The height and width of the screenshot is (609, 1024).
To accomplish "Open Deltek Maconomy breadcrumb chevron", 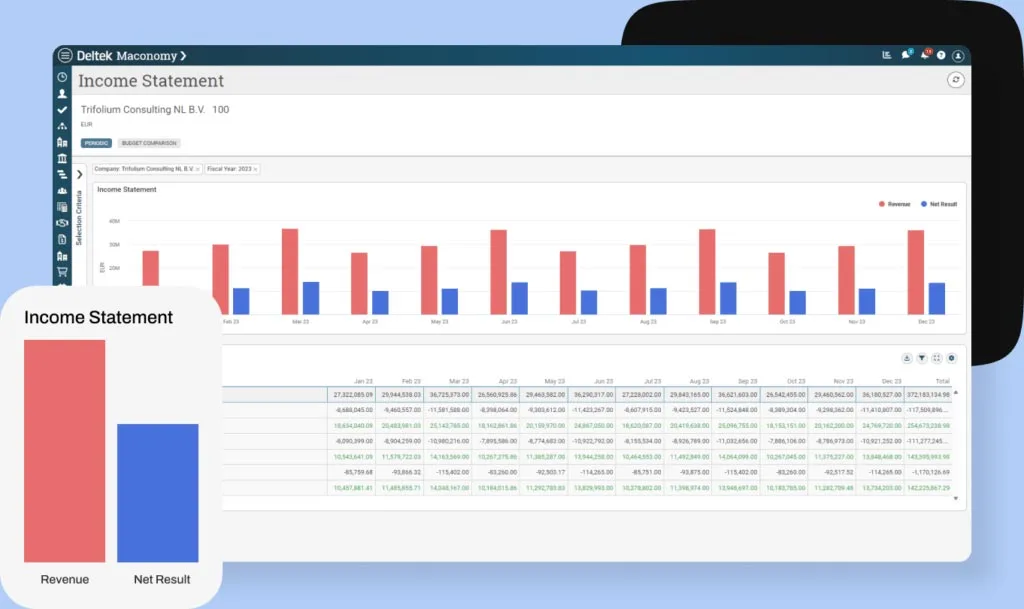I will pos(184,56).
